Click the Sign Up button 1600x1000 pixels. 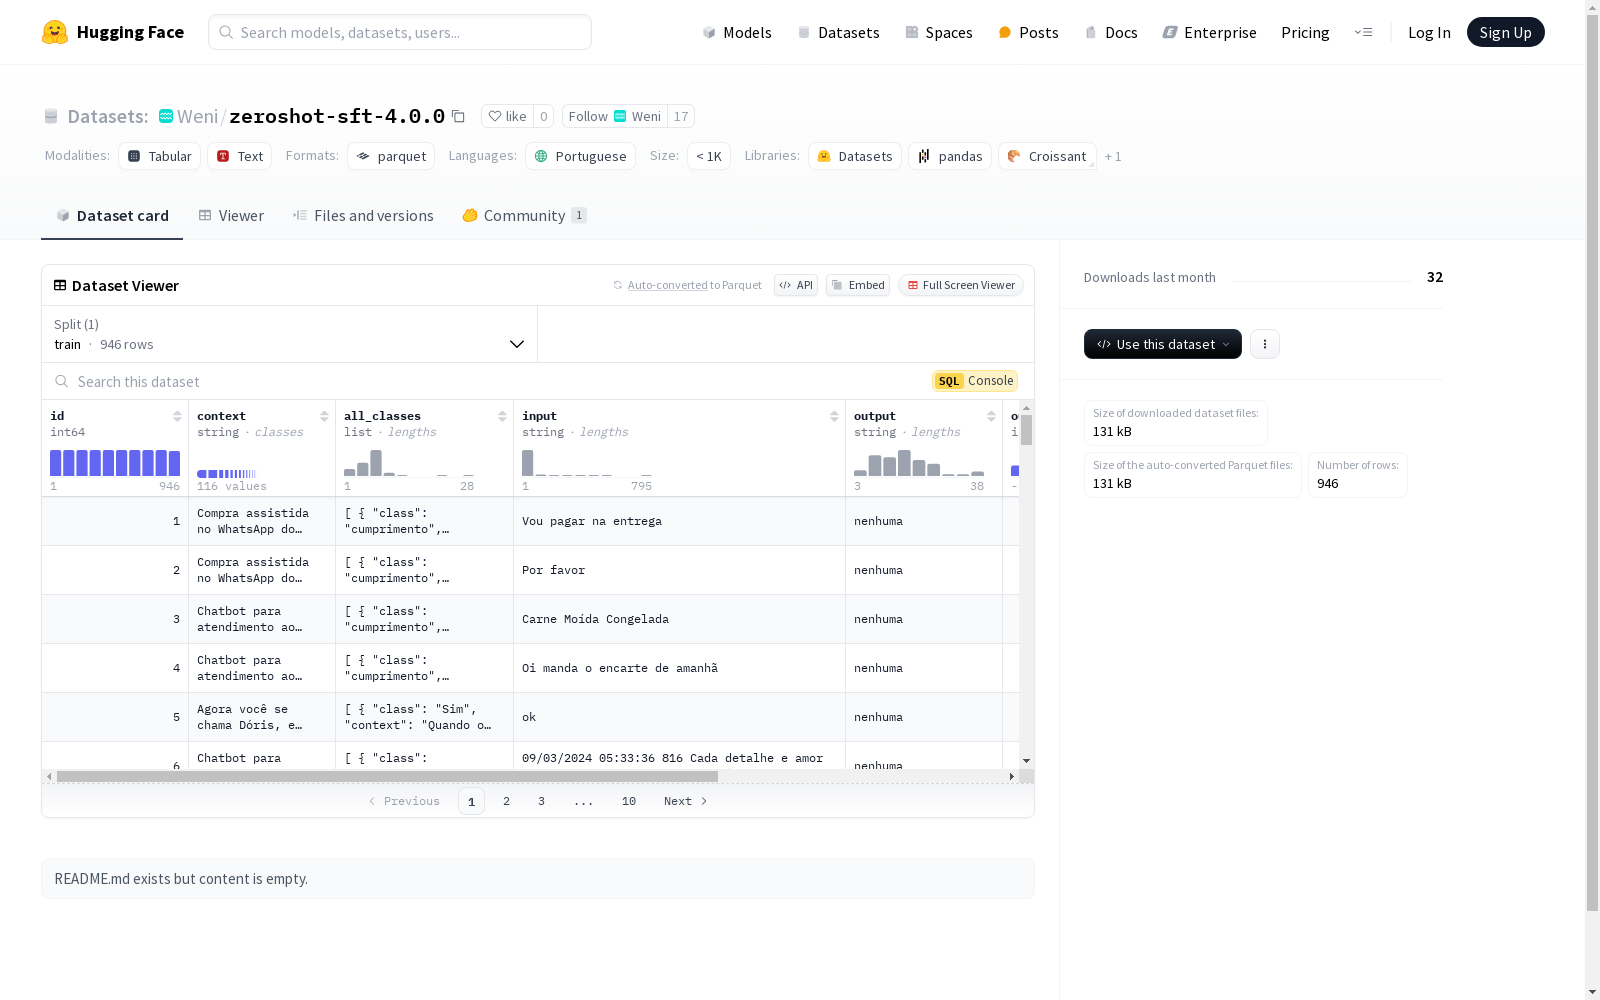[x=1505, y=32]
